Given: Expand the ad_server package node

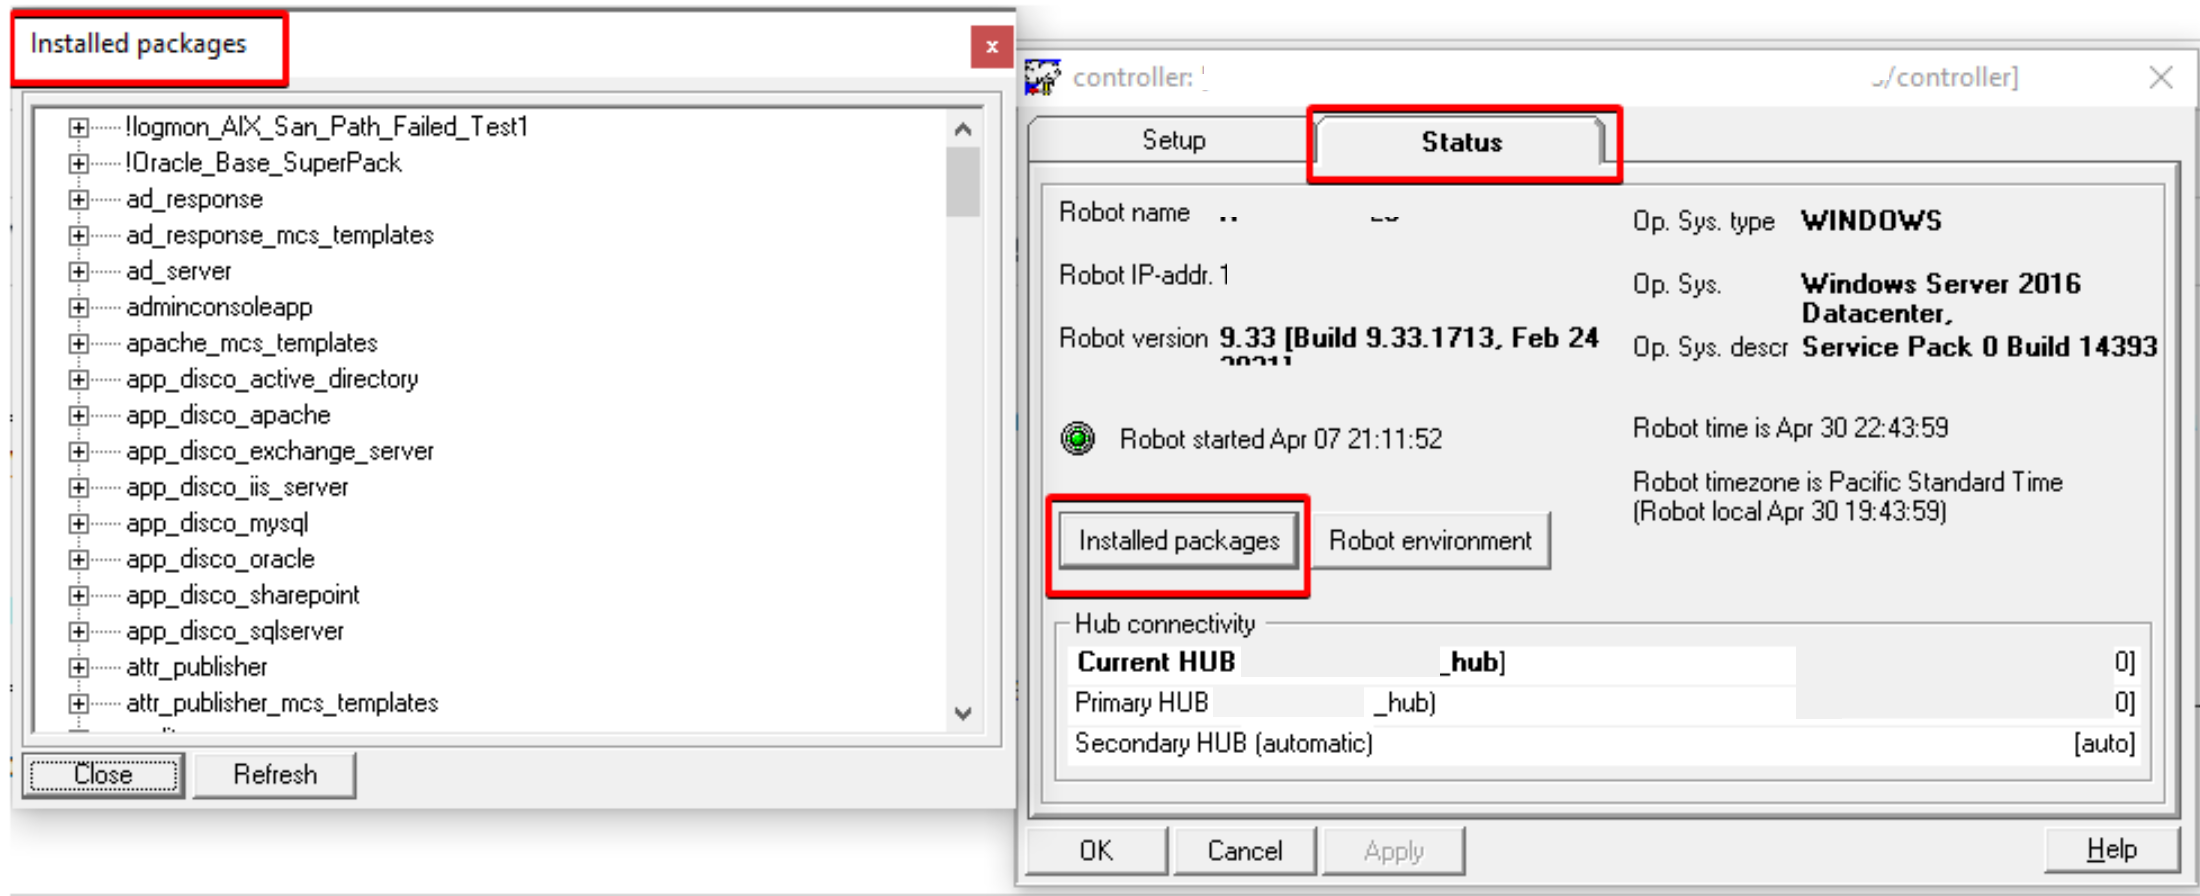Looking at the screenshot, I should tap(78, 271).
